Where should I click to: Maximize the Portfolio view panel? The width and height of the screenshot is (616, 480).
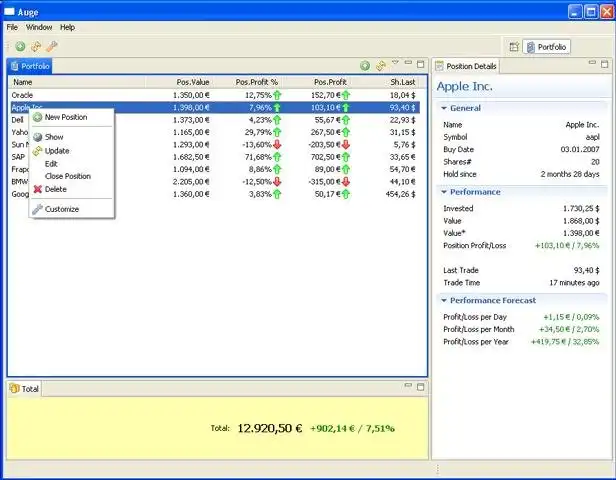(421, 64)
